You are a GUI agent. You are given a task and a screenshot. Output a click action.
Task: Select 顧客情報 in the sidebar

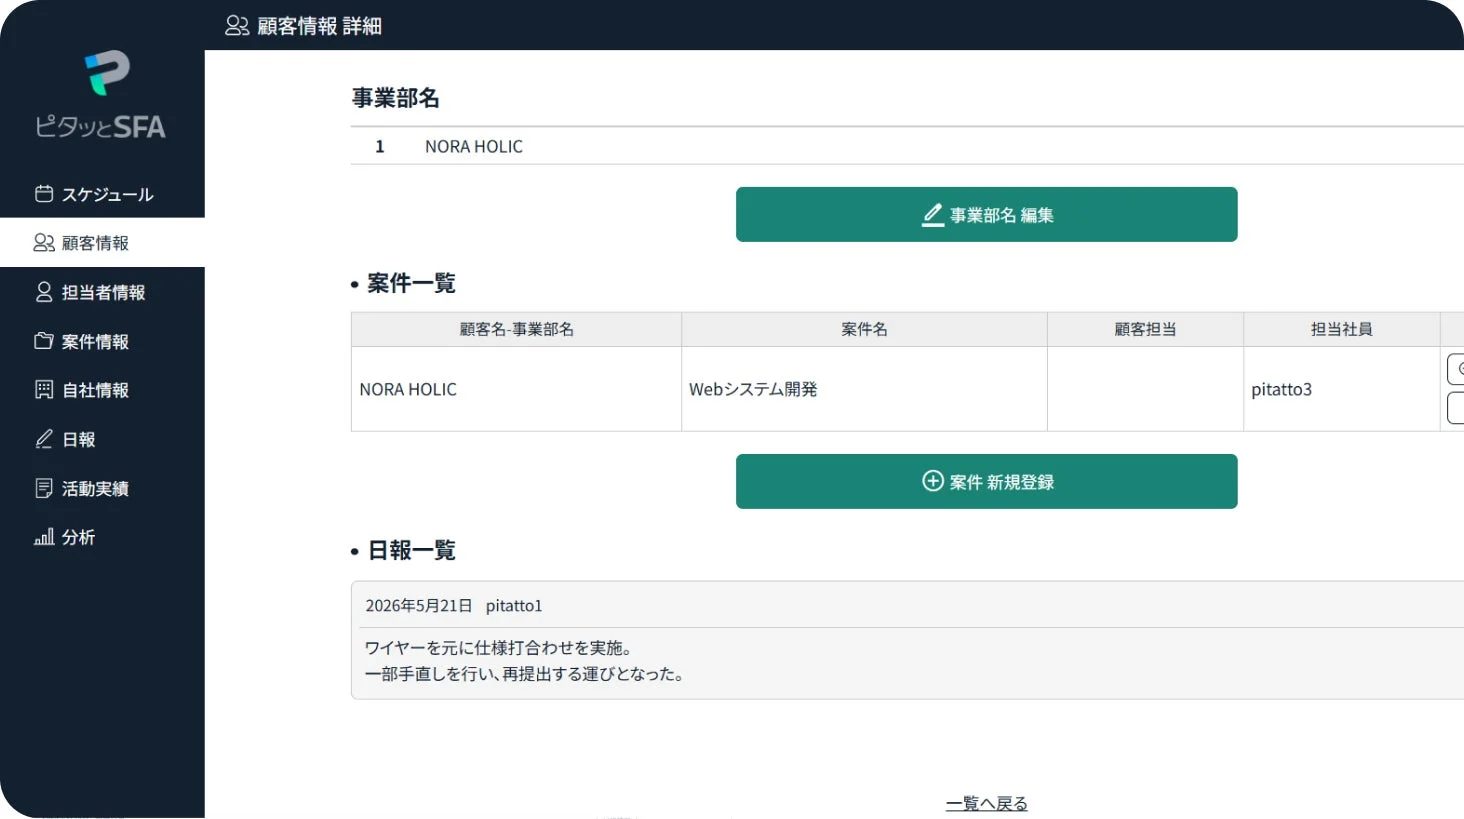coord(102,243)
